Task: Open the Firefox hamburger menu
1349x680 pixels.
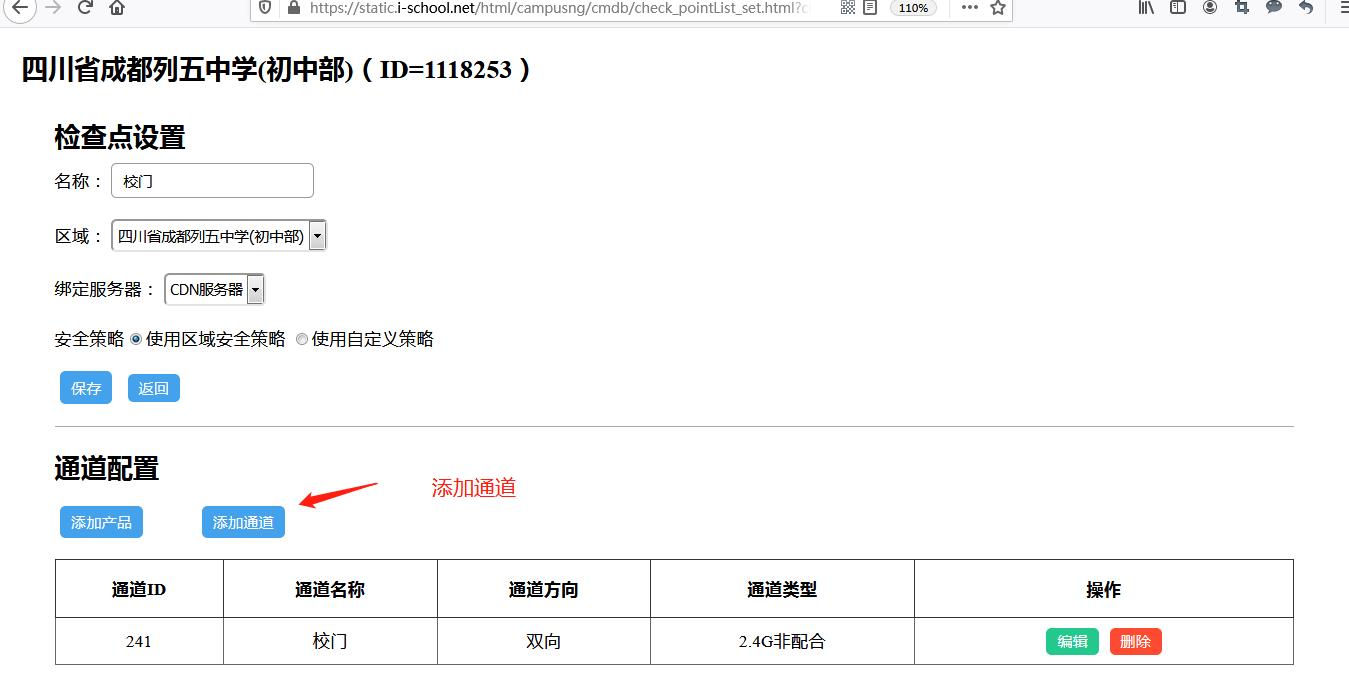Action: pyautogui.click(x=1342, y=8)
